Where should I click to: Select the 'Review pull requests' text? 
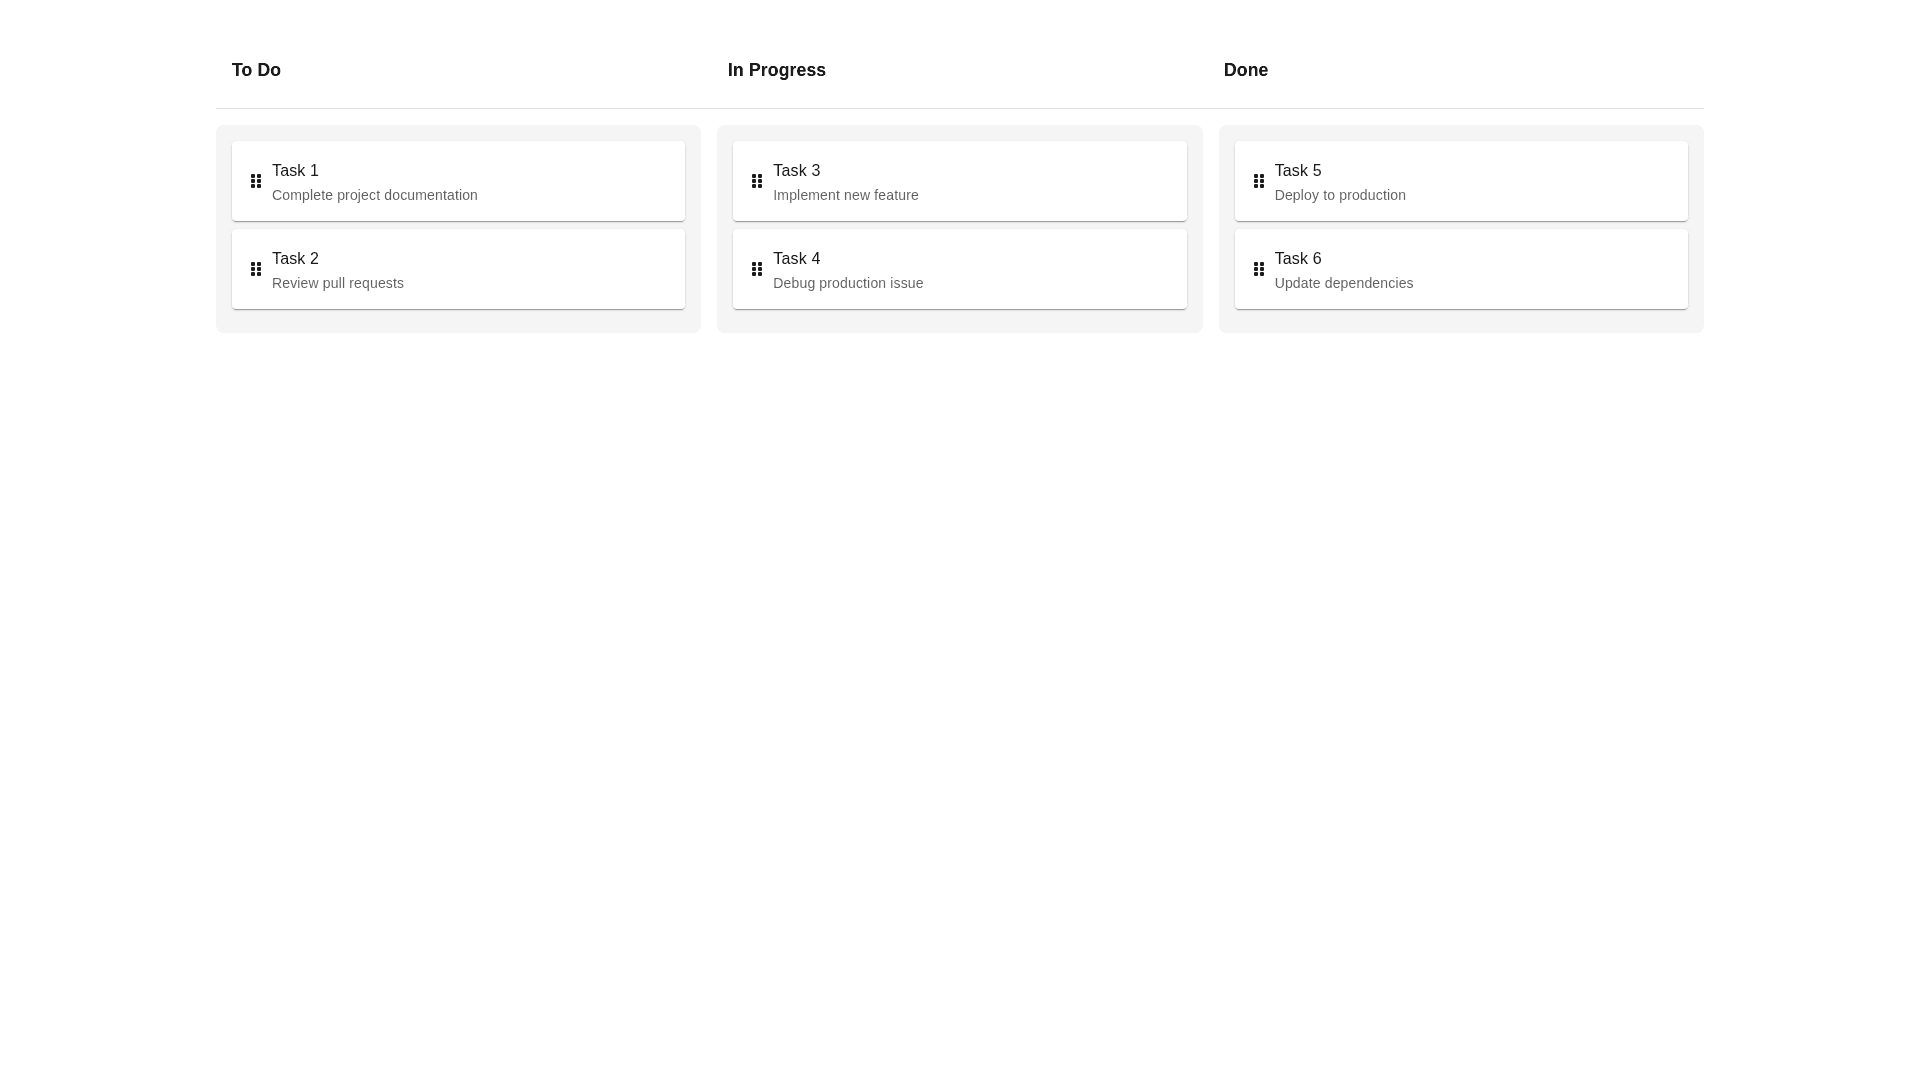coord(337,283)
